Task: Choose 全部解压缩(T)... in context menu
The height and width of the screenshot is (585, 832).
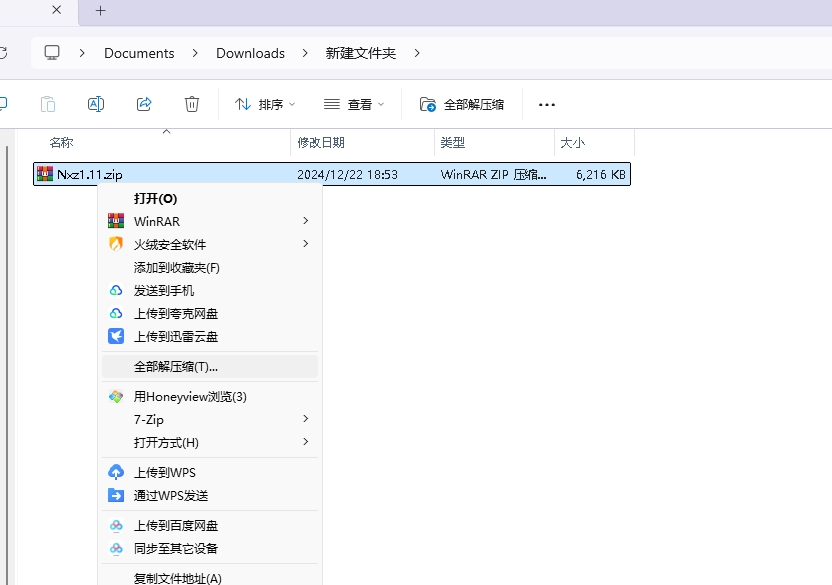Action: point(210,367)
